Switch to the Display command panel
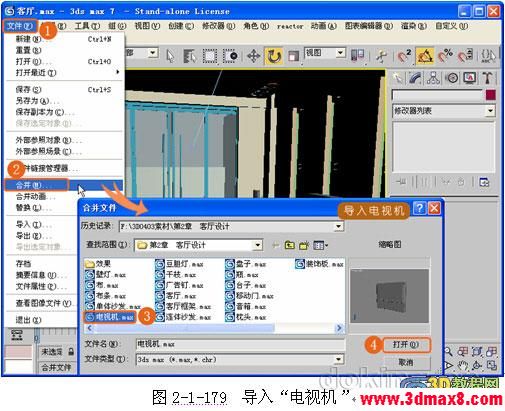This screenshot has height=411, width=505. click(470, 78)
